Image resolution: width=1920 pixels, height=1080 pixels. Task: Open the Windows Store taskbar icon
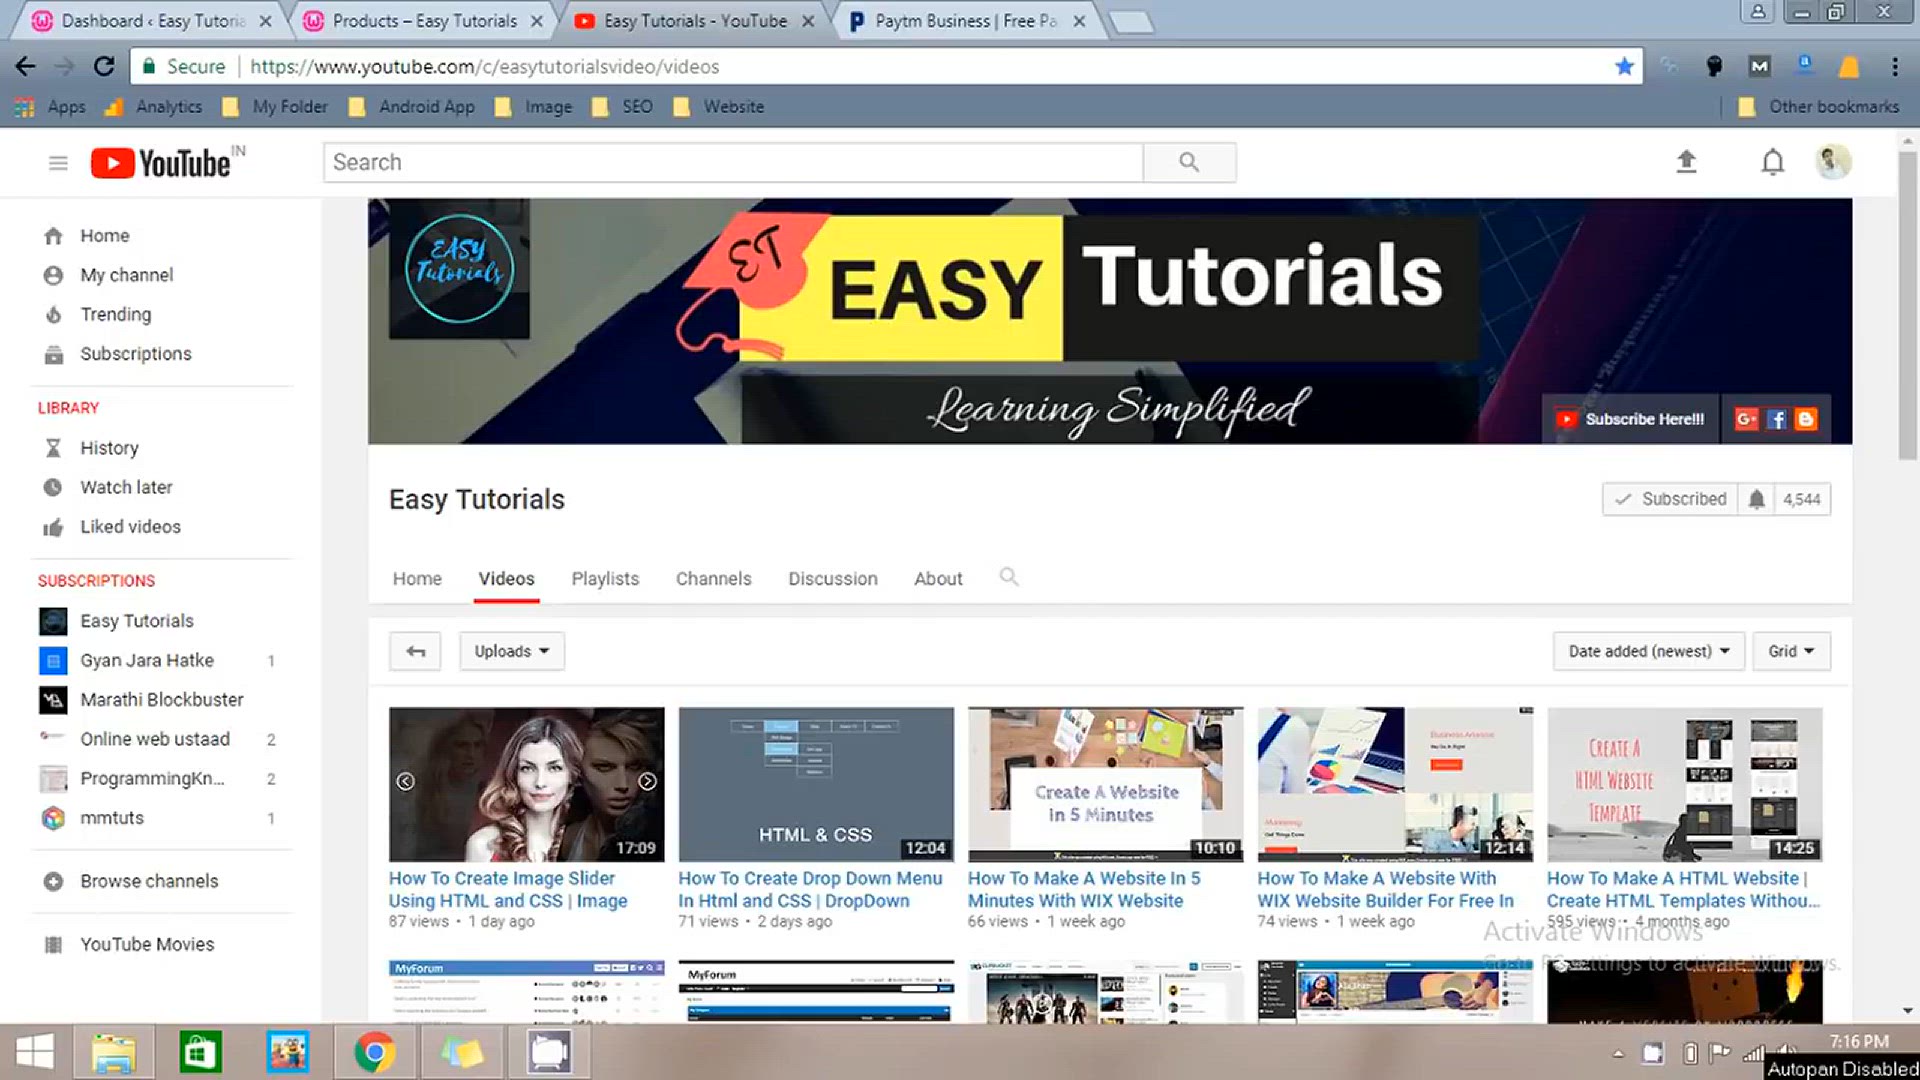200,1052
